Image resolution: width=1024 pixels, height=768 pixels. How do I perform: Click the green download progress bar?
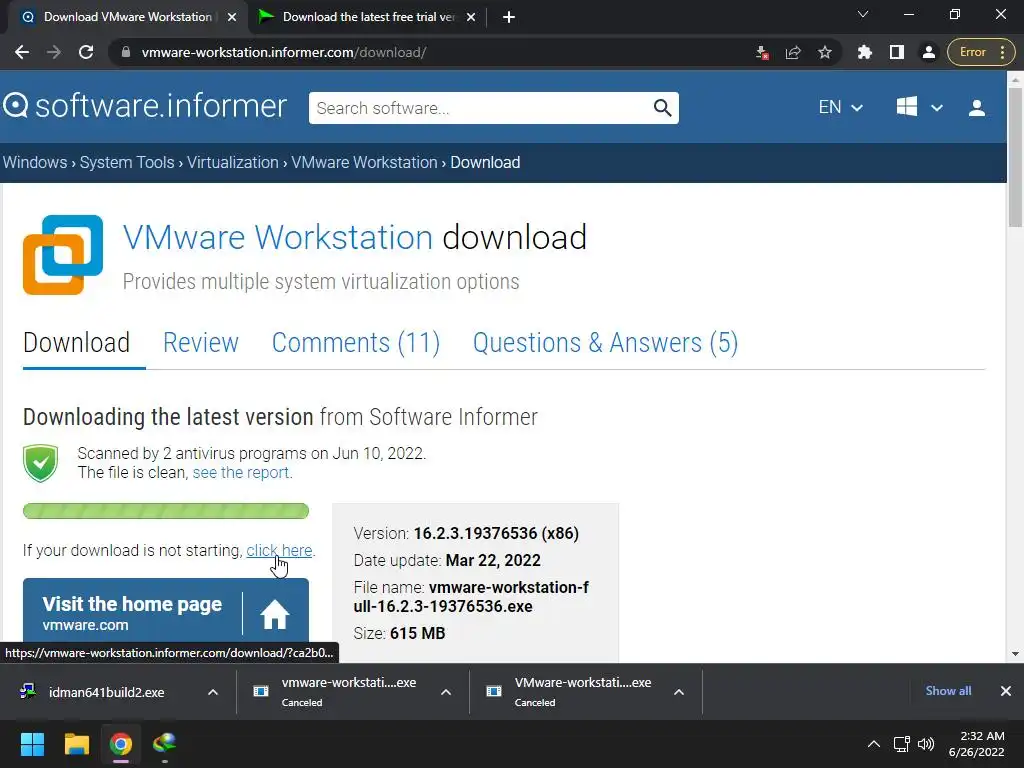pyautogui.click(x=166, y=511)
